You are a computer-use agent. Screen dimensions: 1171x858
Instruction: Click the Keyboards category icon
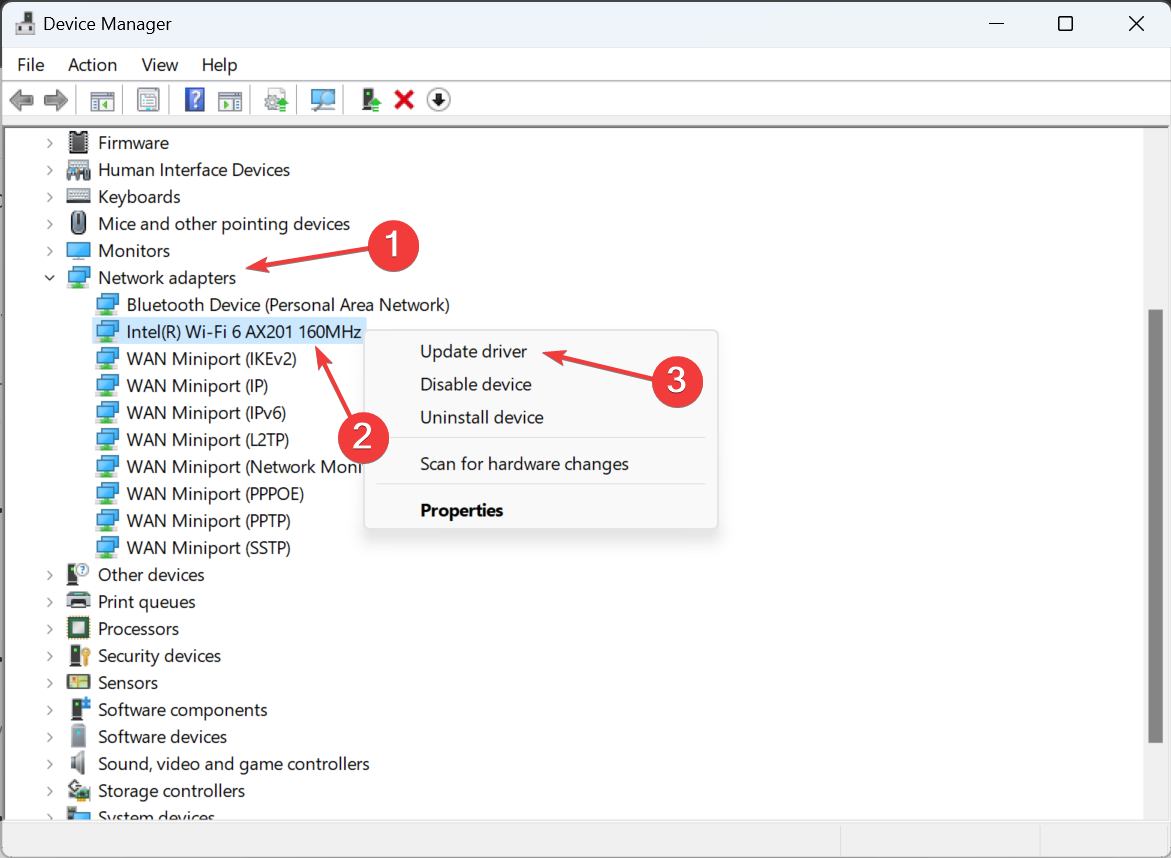[x=78, y=196]
